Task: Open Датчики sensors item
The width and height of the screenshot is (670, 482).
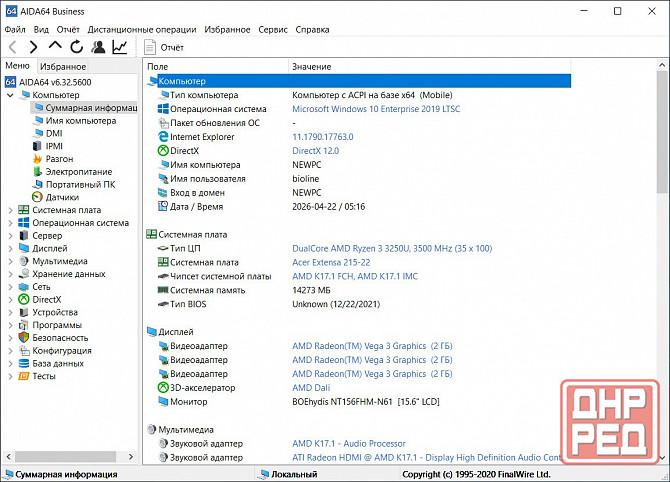Action: click(x=62, y=197)
